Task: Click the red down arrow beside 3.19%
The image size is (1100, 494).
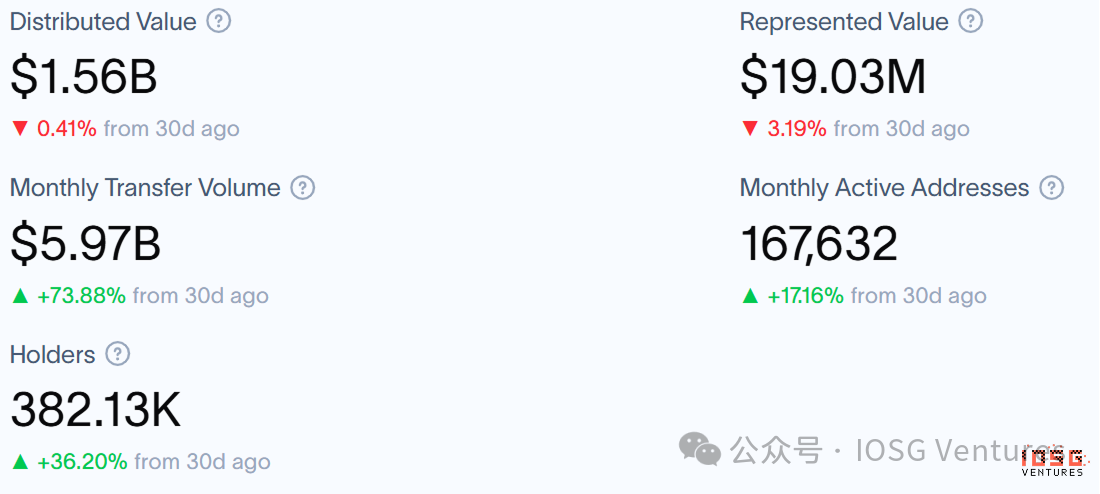Action: (x=750, y=129)
